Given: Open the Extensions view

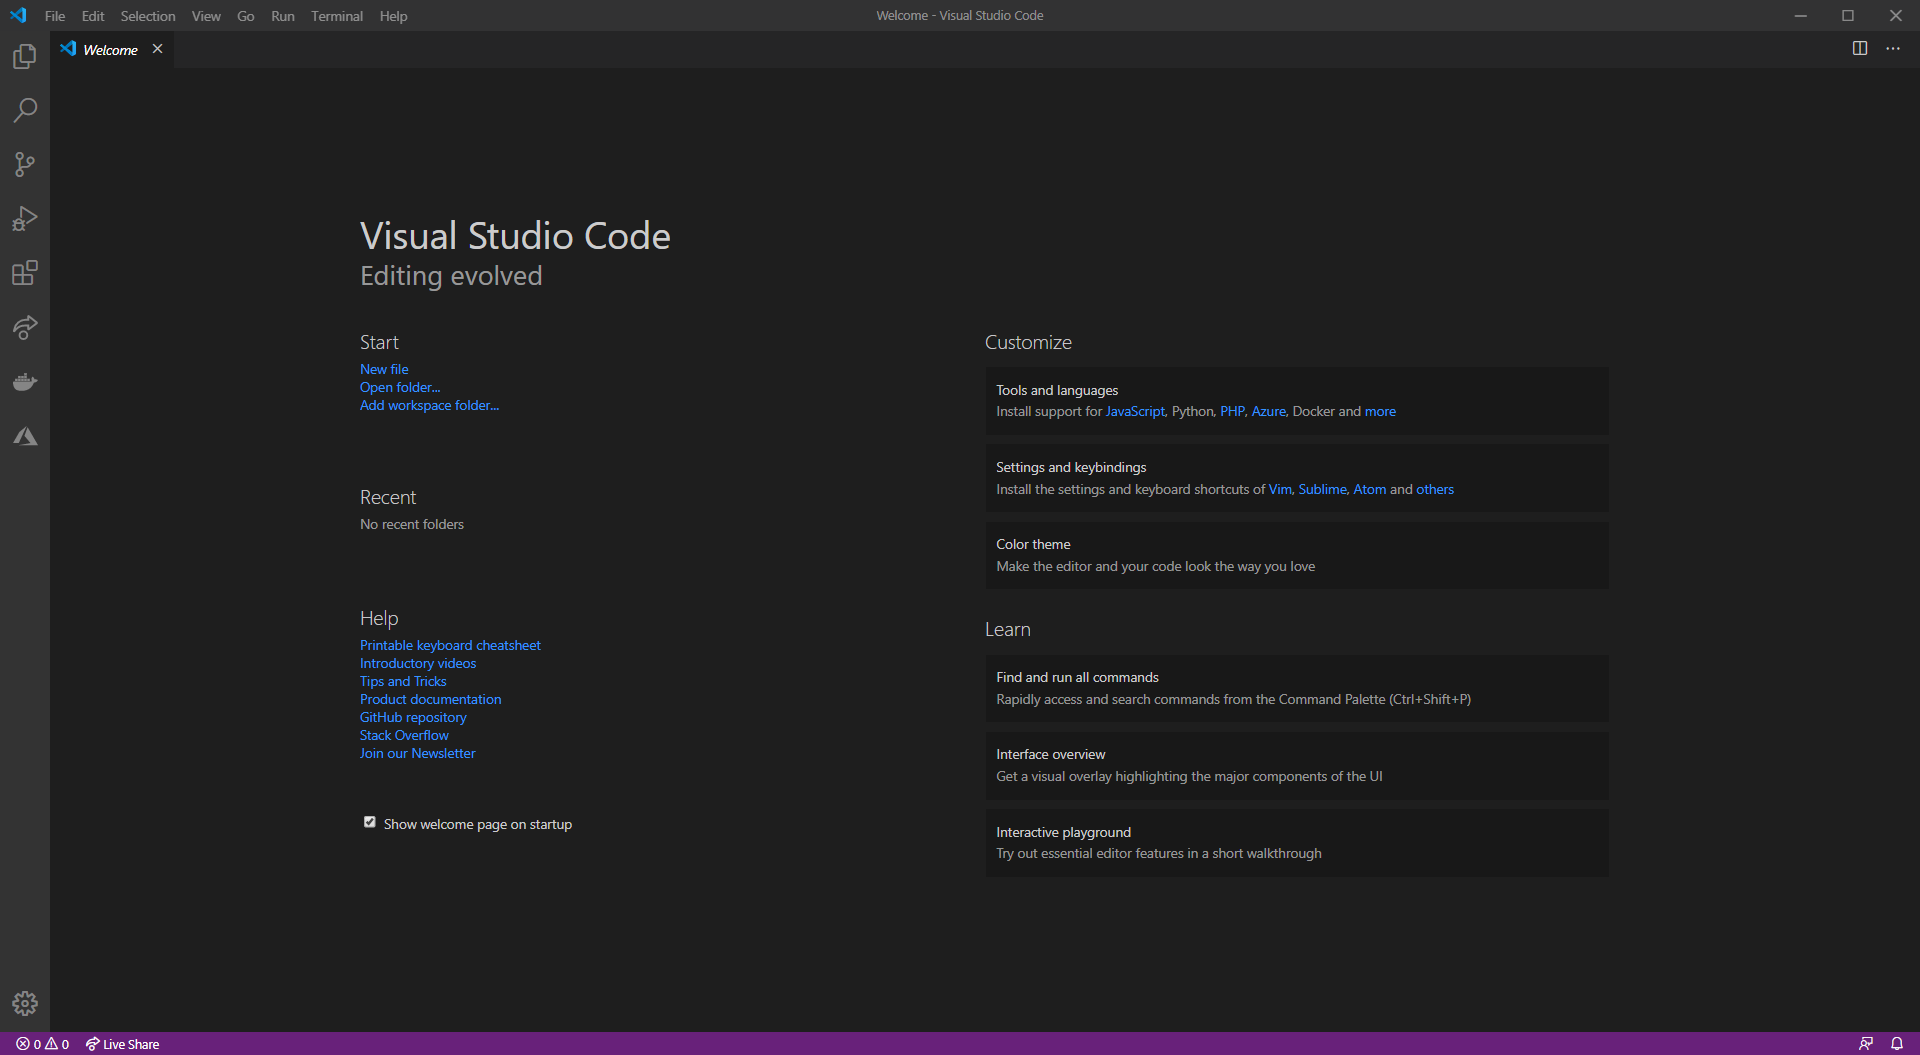Looking at the screenshot, I should 24,273.
